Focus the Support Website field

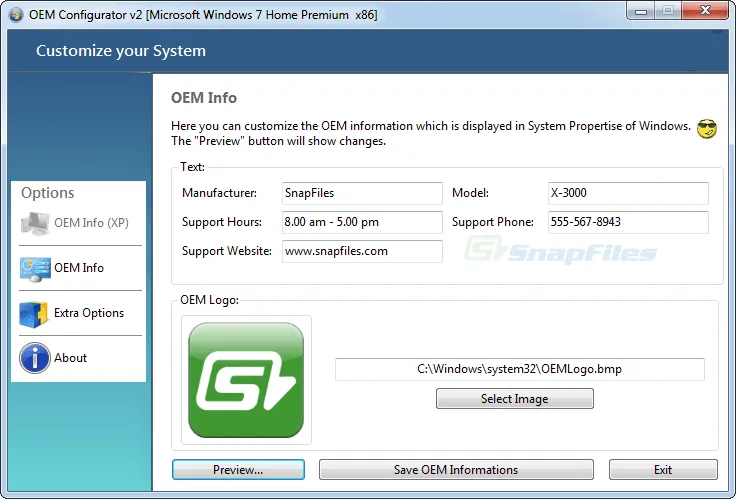(362, 251)
